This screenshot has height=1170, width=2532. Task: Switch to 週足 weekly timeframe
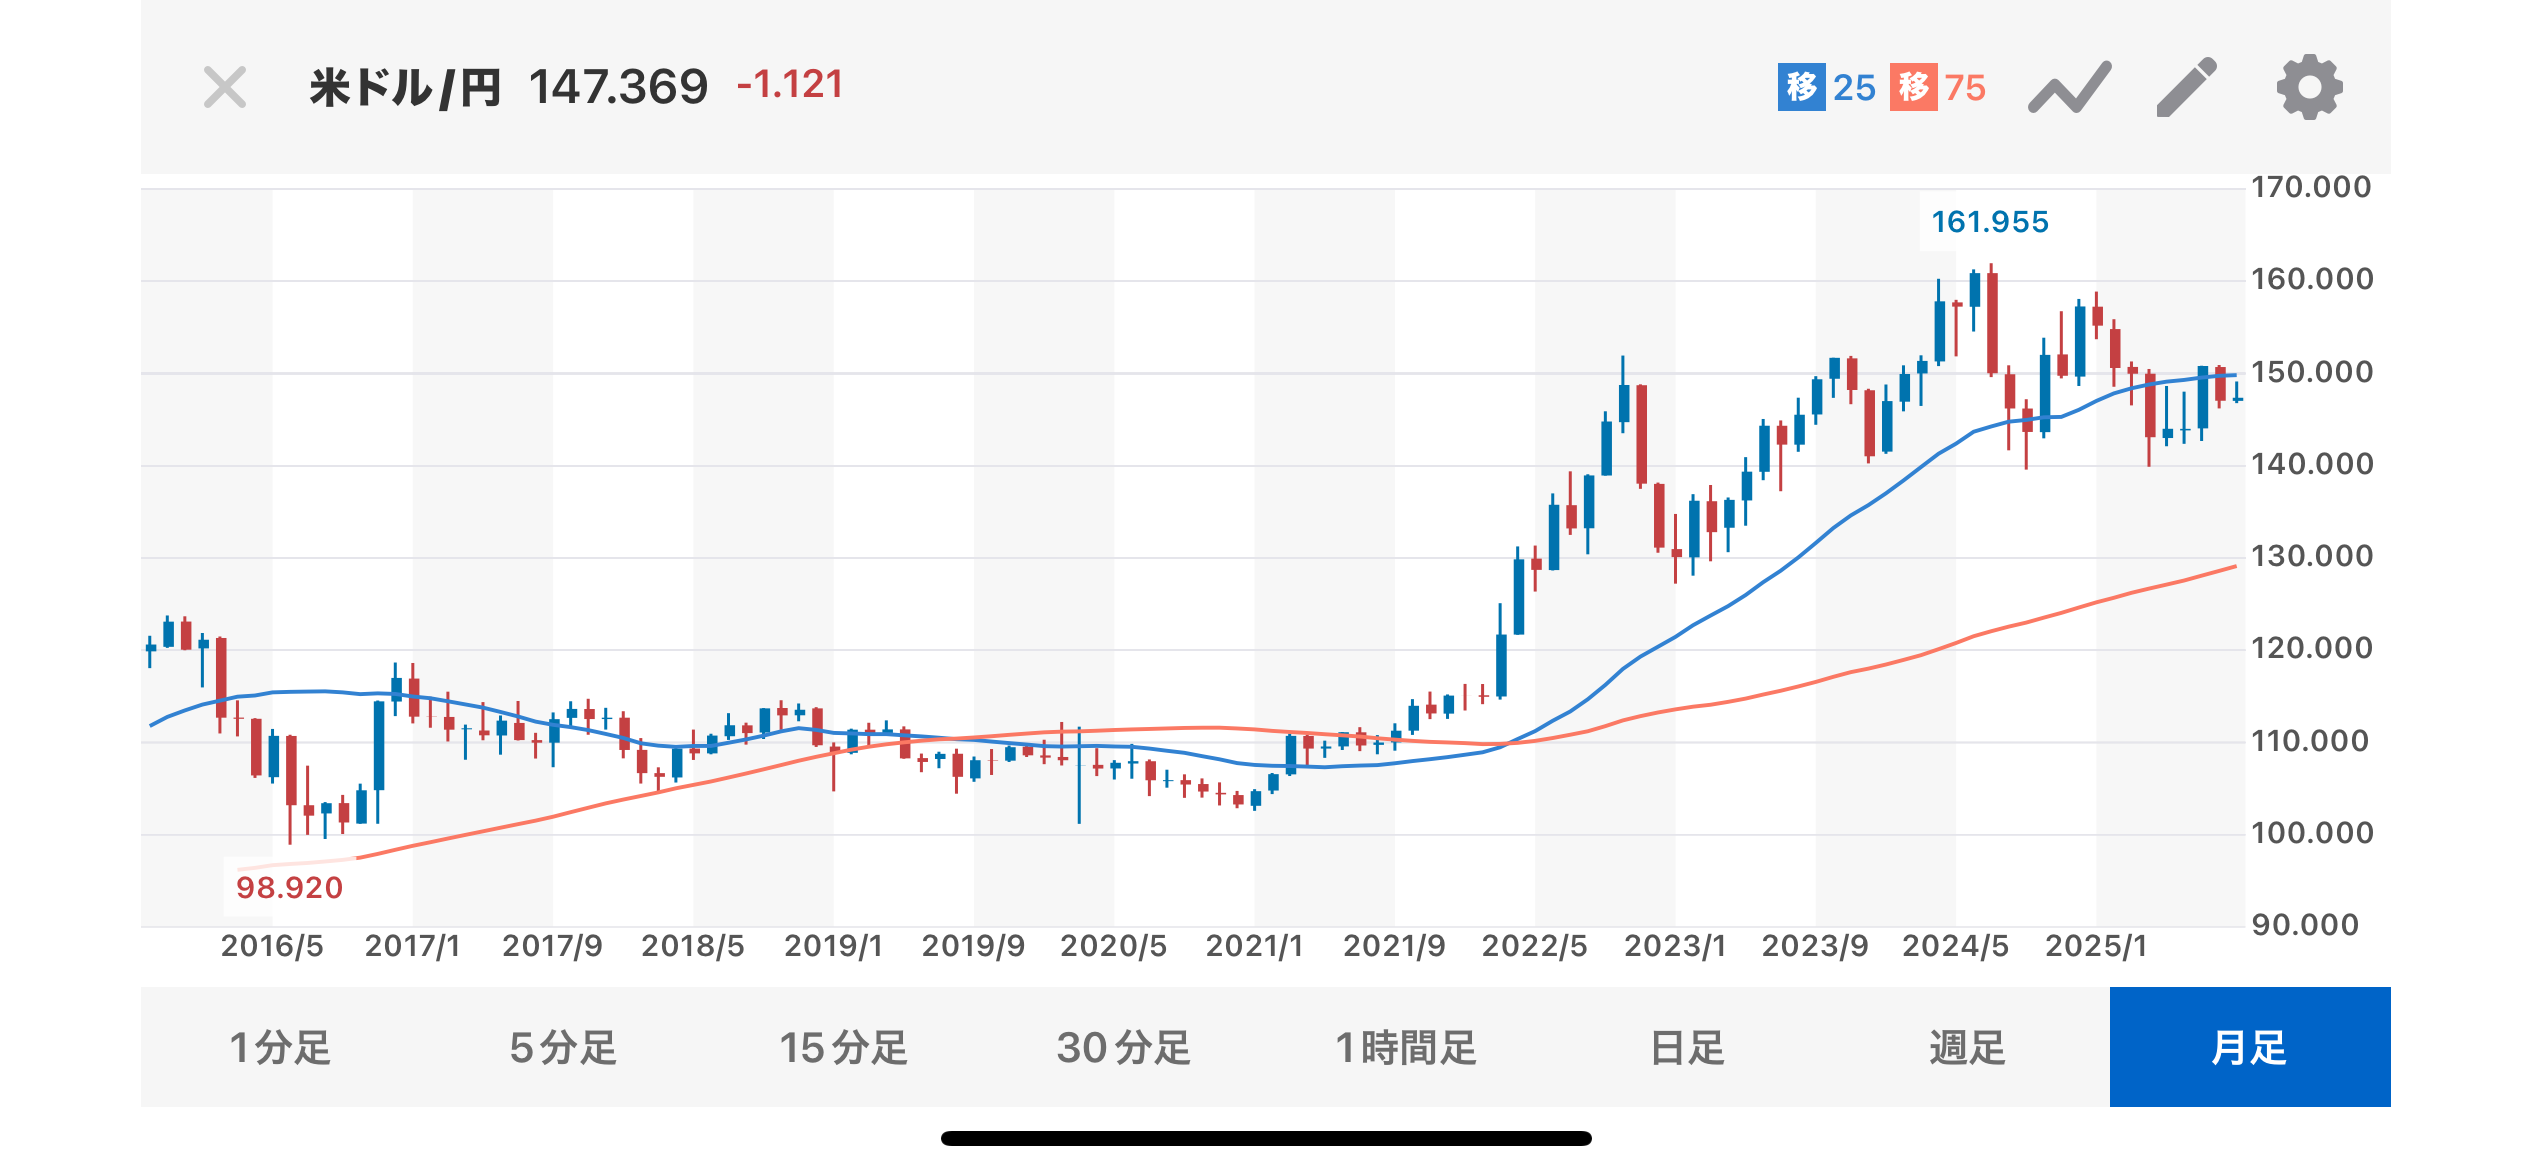click(1967, 1048)
